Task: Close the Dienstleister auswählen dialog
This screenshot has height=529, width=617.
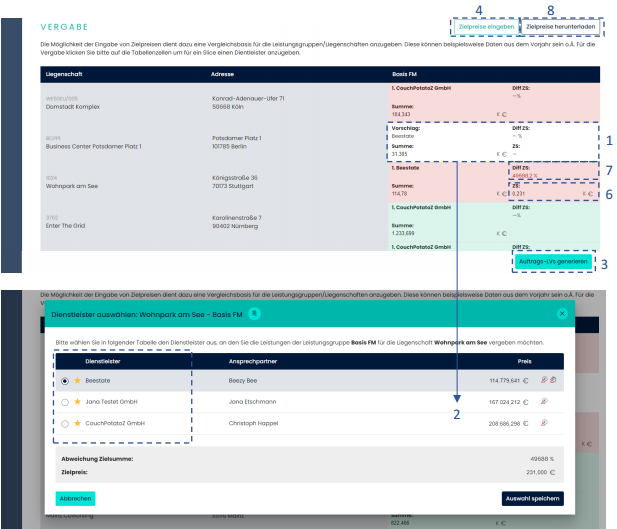Action: pyautogui.click(x=562, y=313)
